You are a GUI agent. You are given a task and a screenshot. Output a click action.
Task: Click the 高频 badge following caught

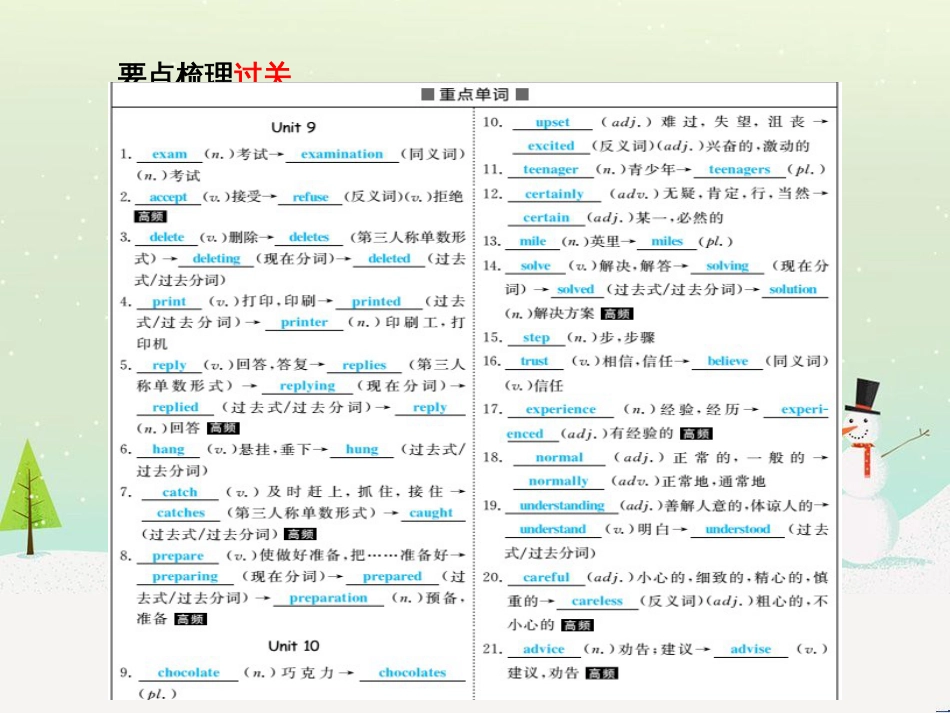click(x=302, y=535)
